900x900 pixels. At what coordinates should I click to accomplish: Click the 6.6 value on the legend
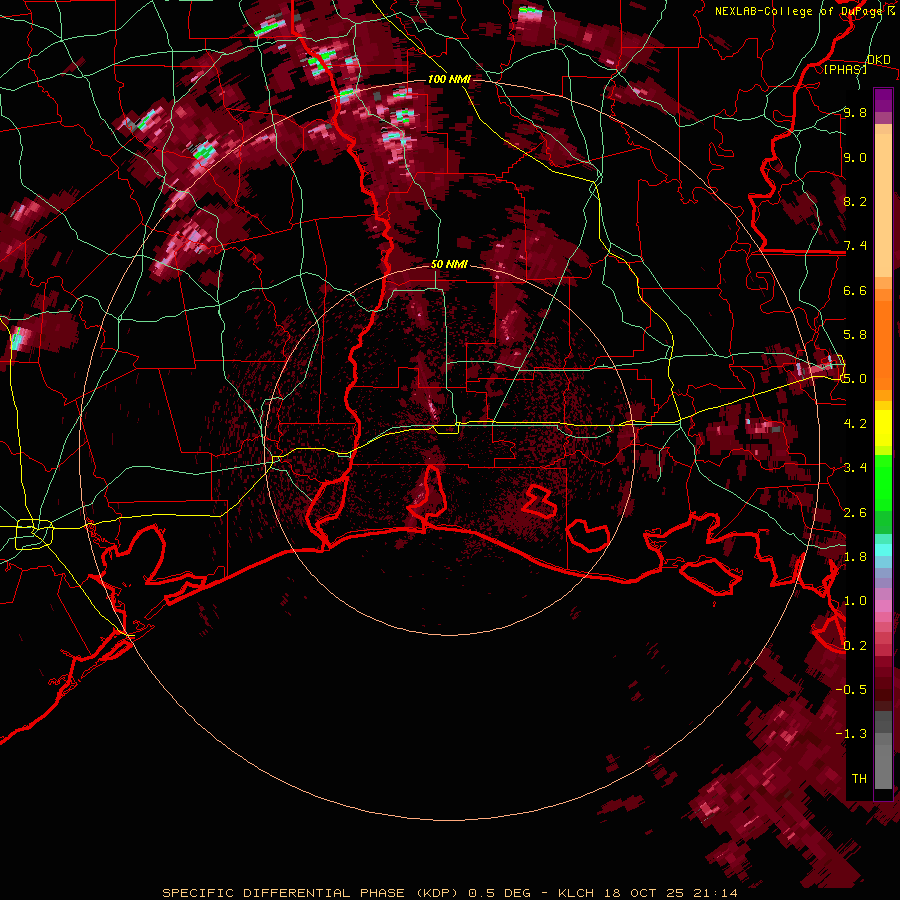click(855, 290)
